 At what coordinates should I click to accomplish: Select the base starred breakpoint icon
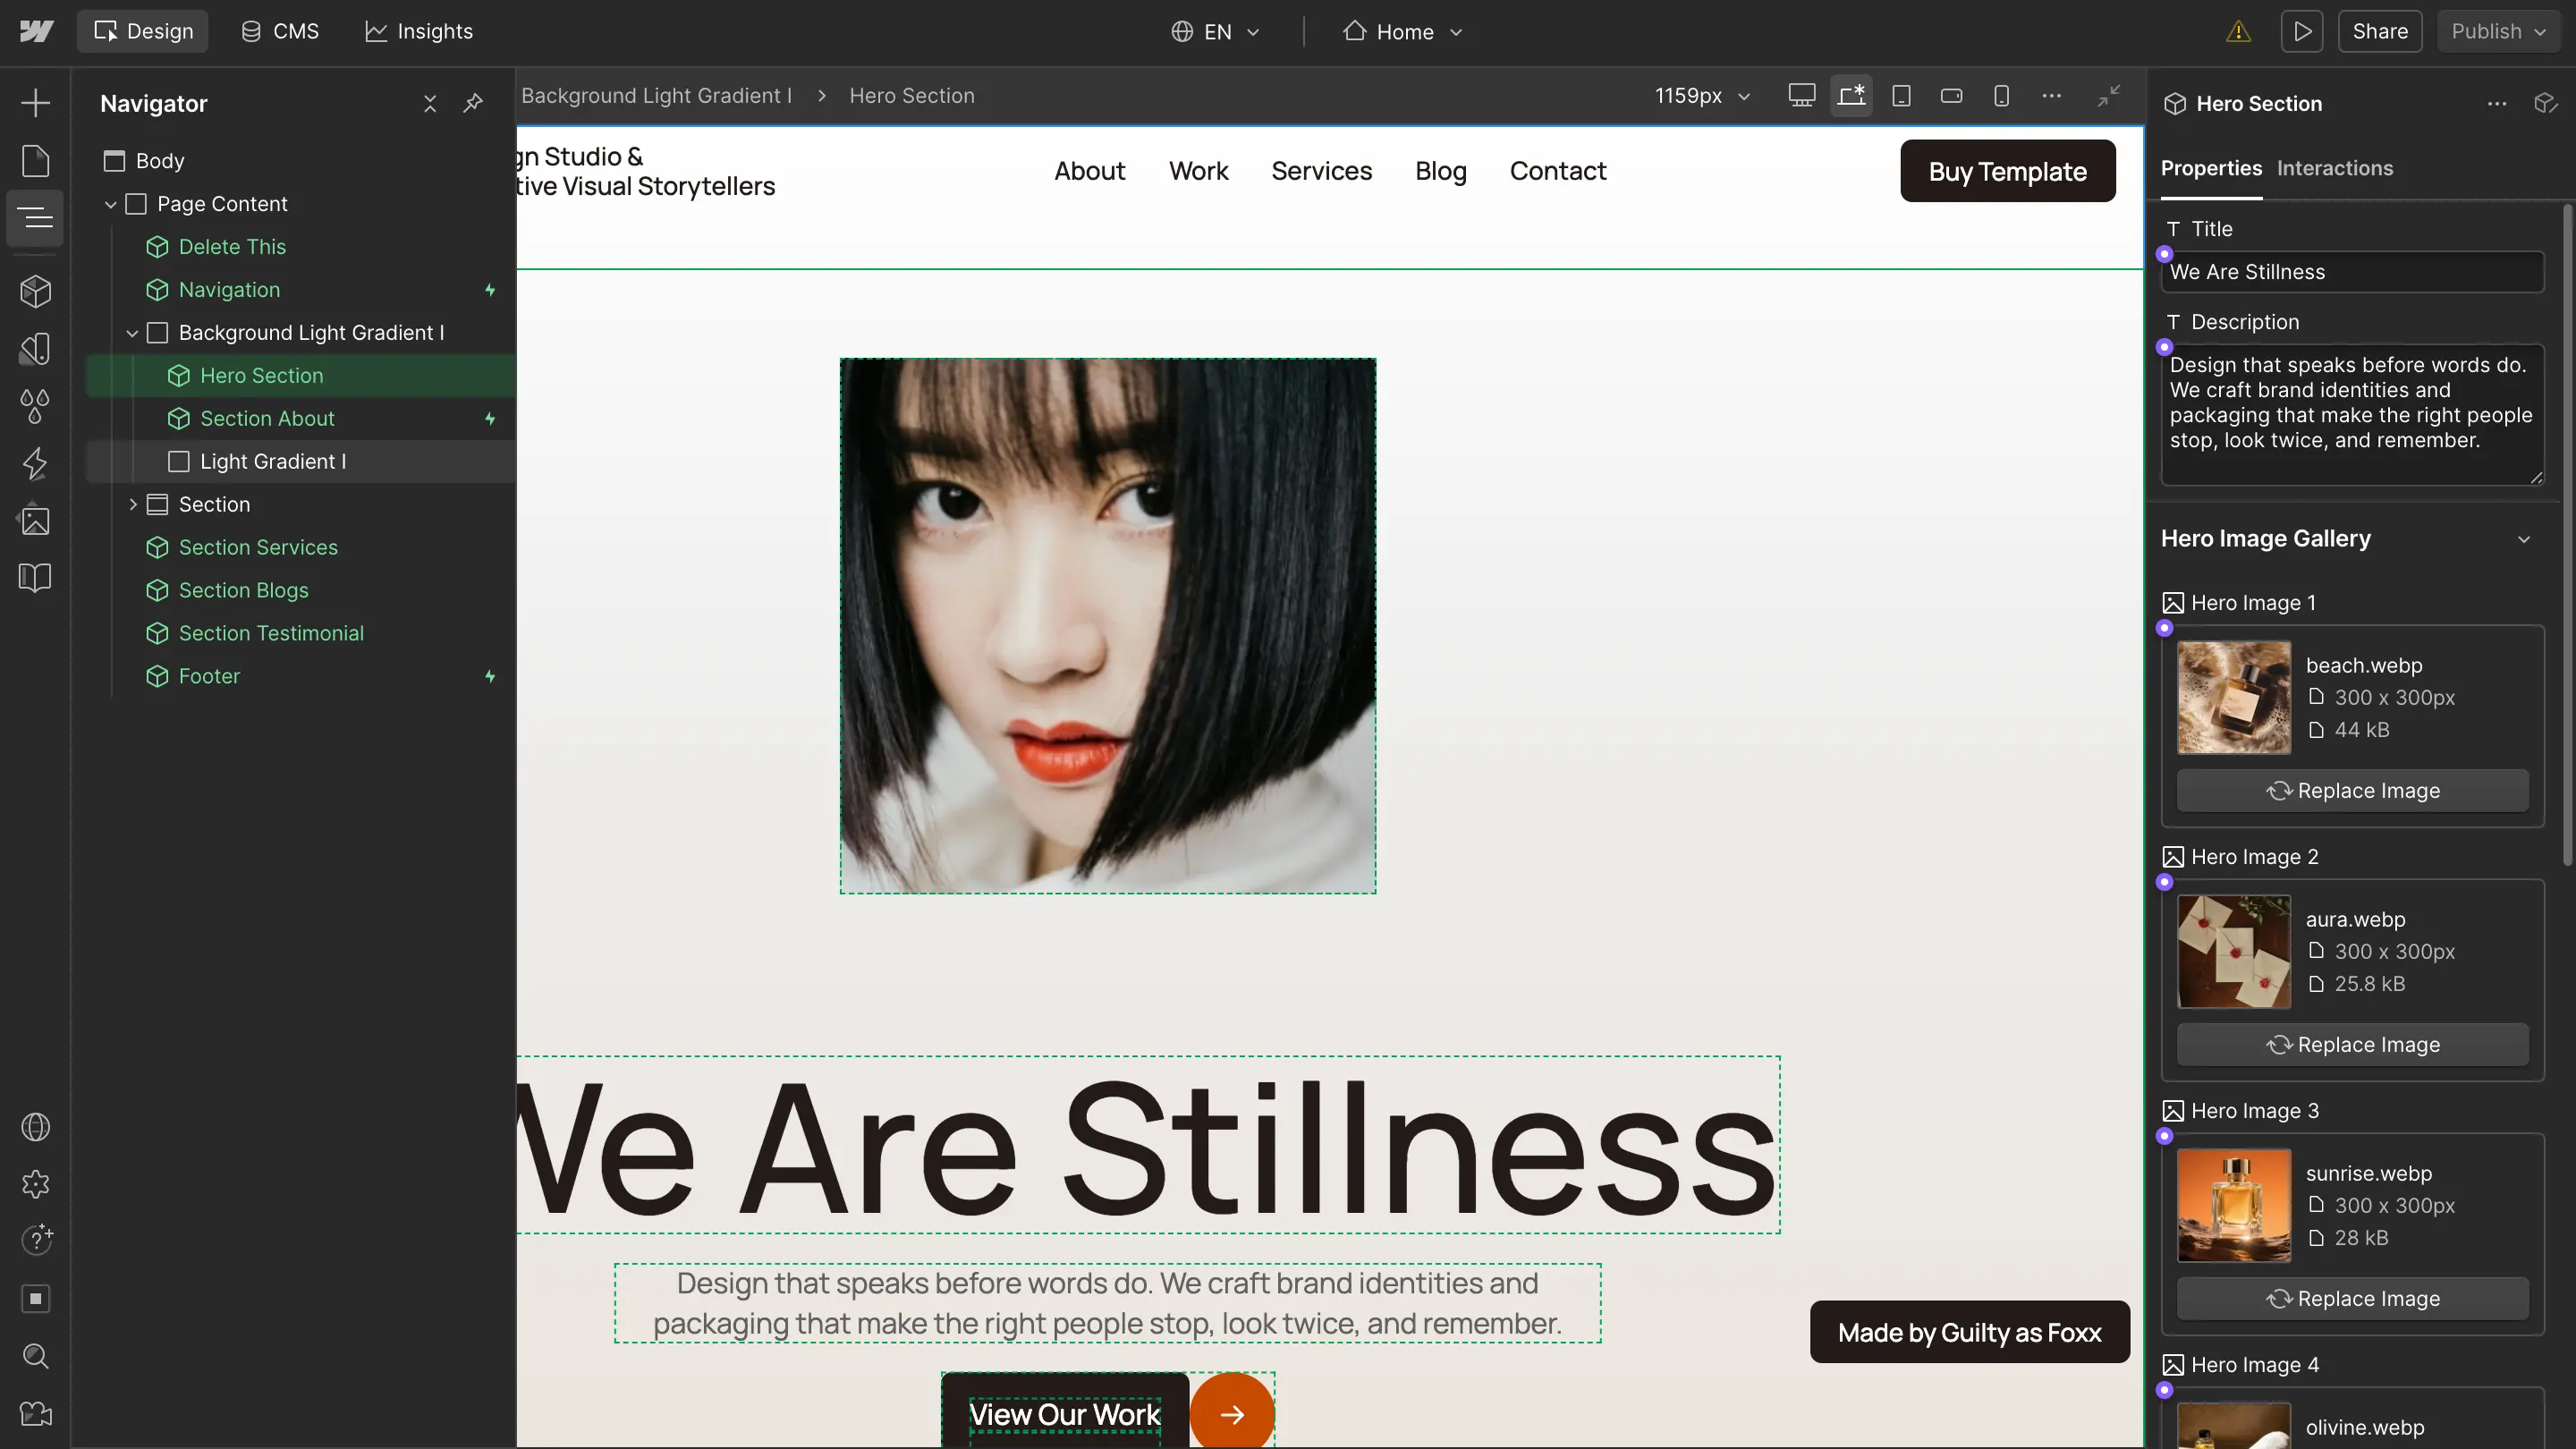(x=1851, y=95)
